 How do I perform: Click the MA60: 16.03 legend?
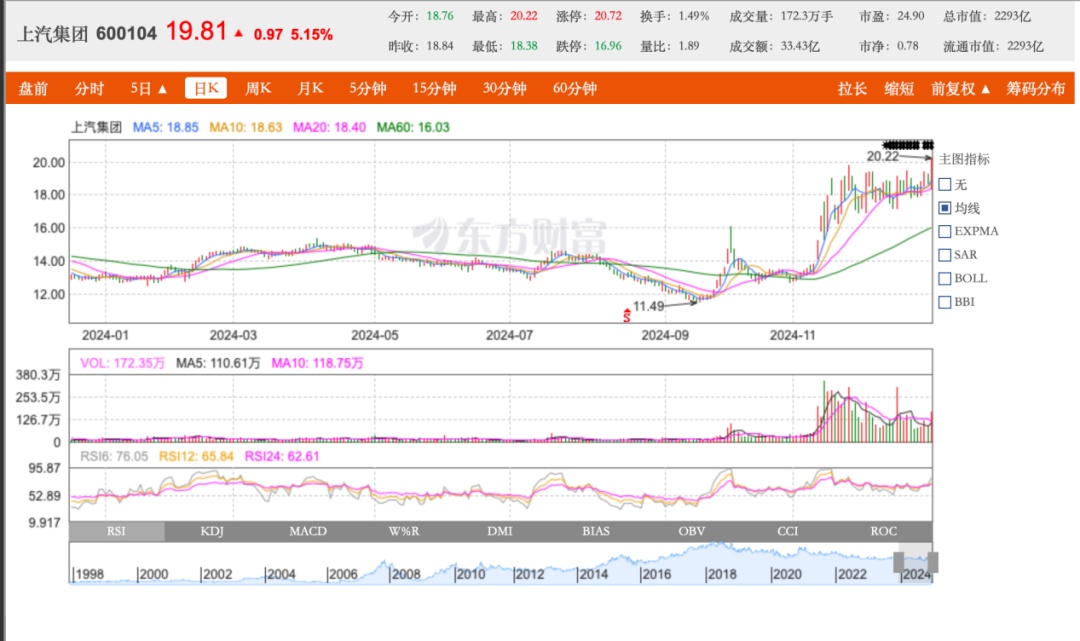(413, 127)
